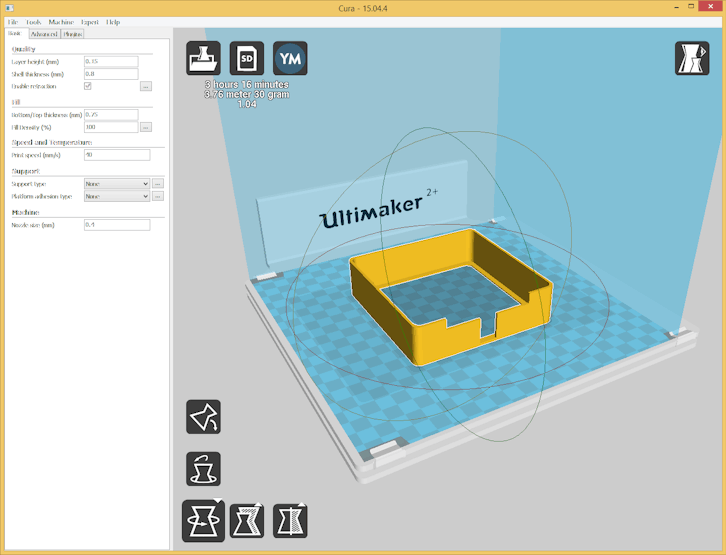Click the Fill Density input field

[111, 127]
